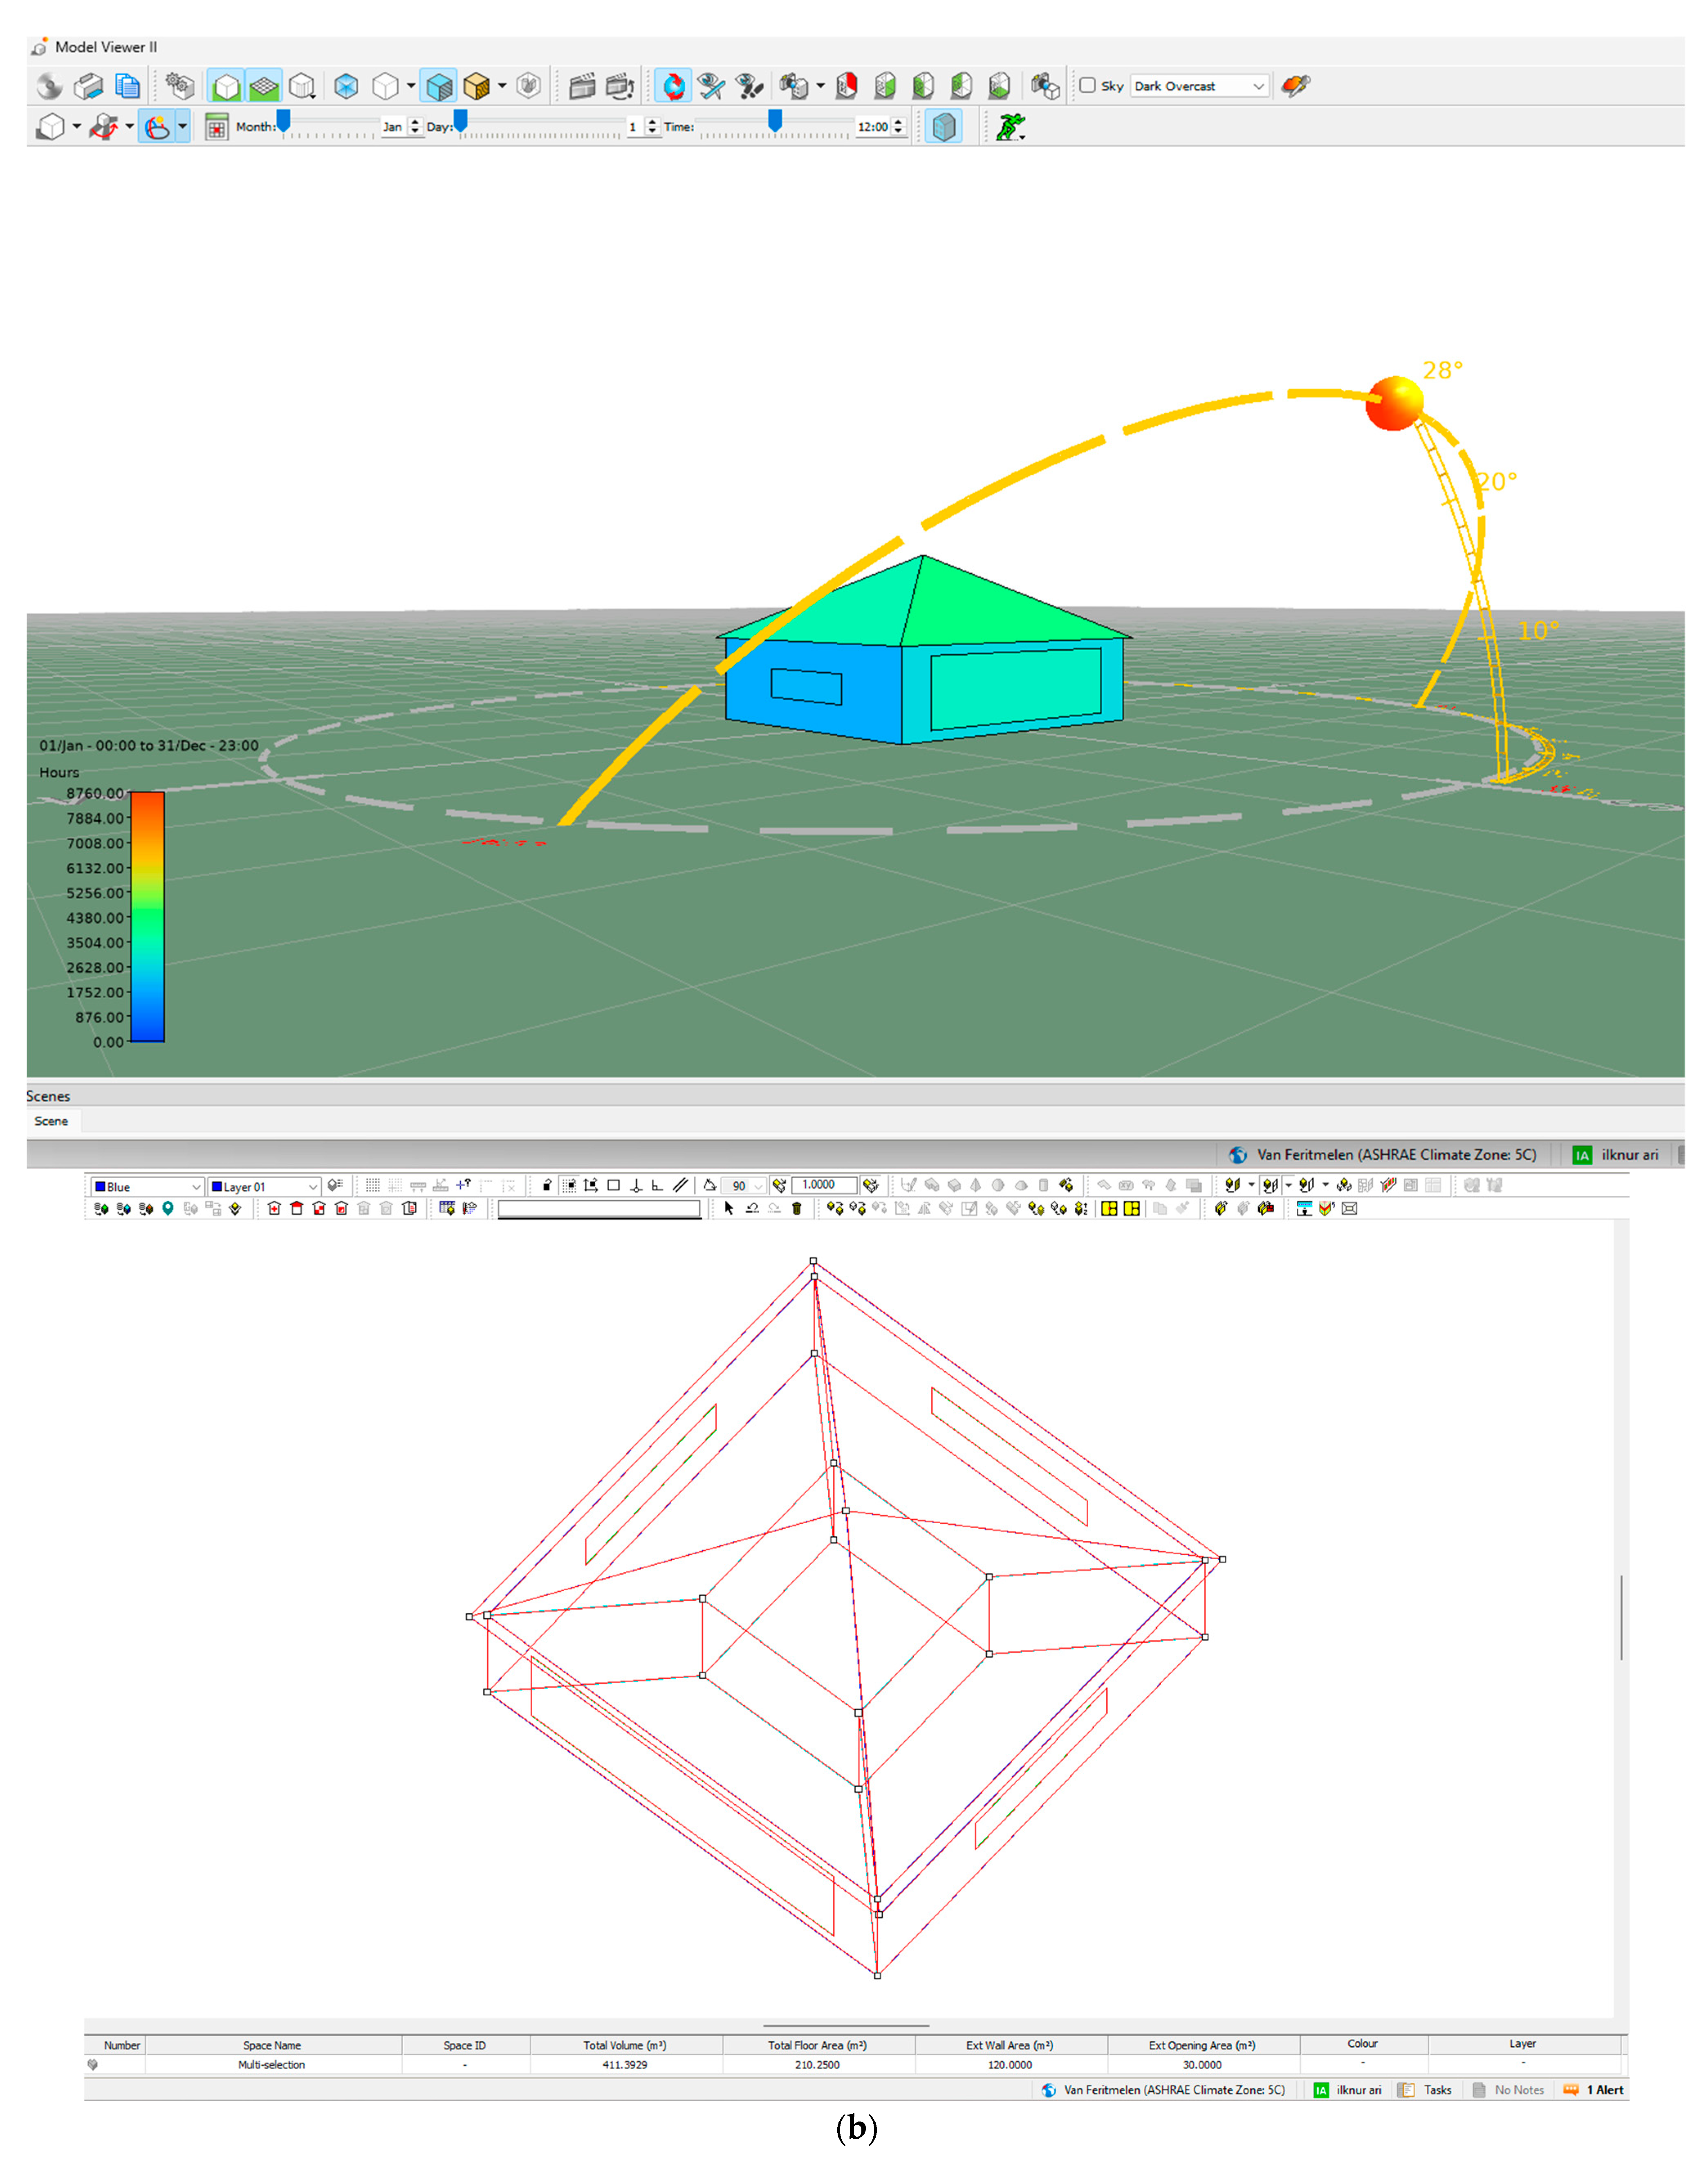Click the Tasks button in status bar
This screenshot has width=1708, height=2162.
1425,2090
